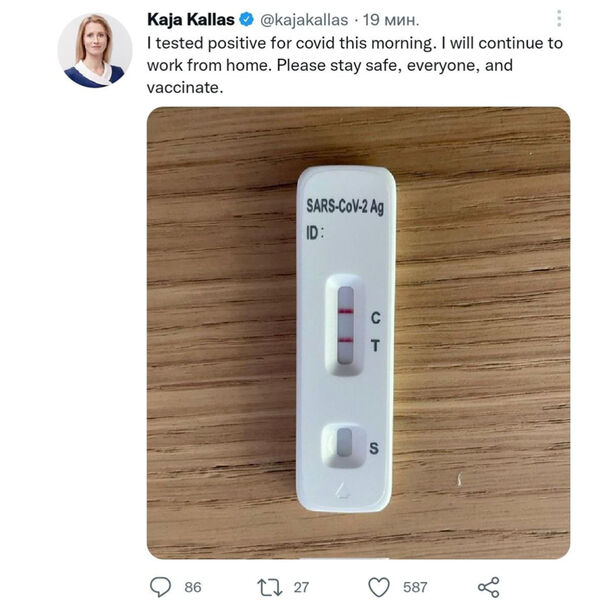Click the blue verified badge
The image size is (600, 600).
click(x=246, y=20)
